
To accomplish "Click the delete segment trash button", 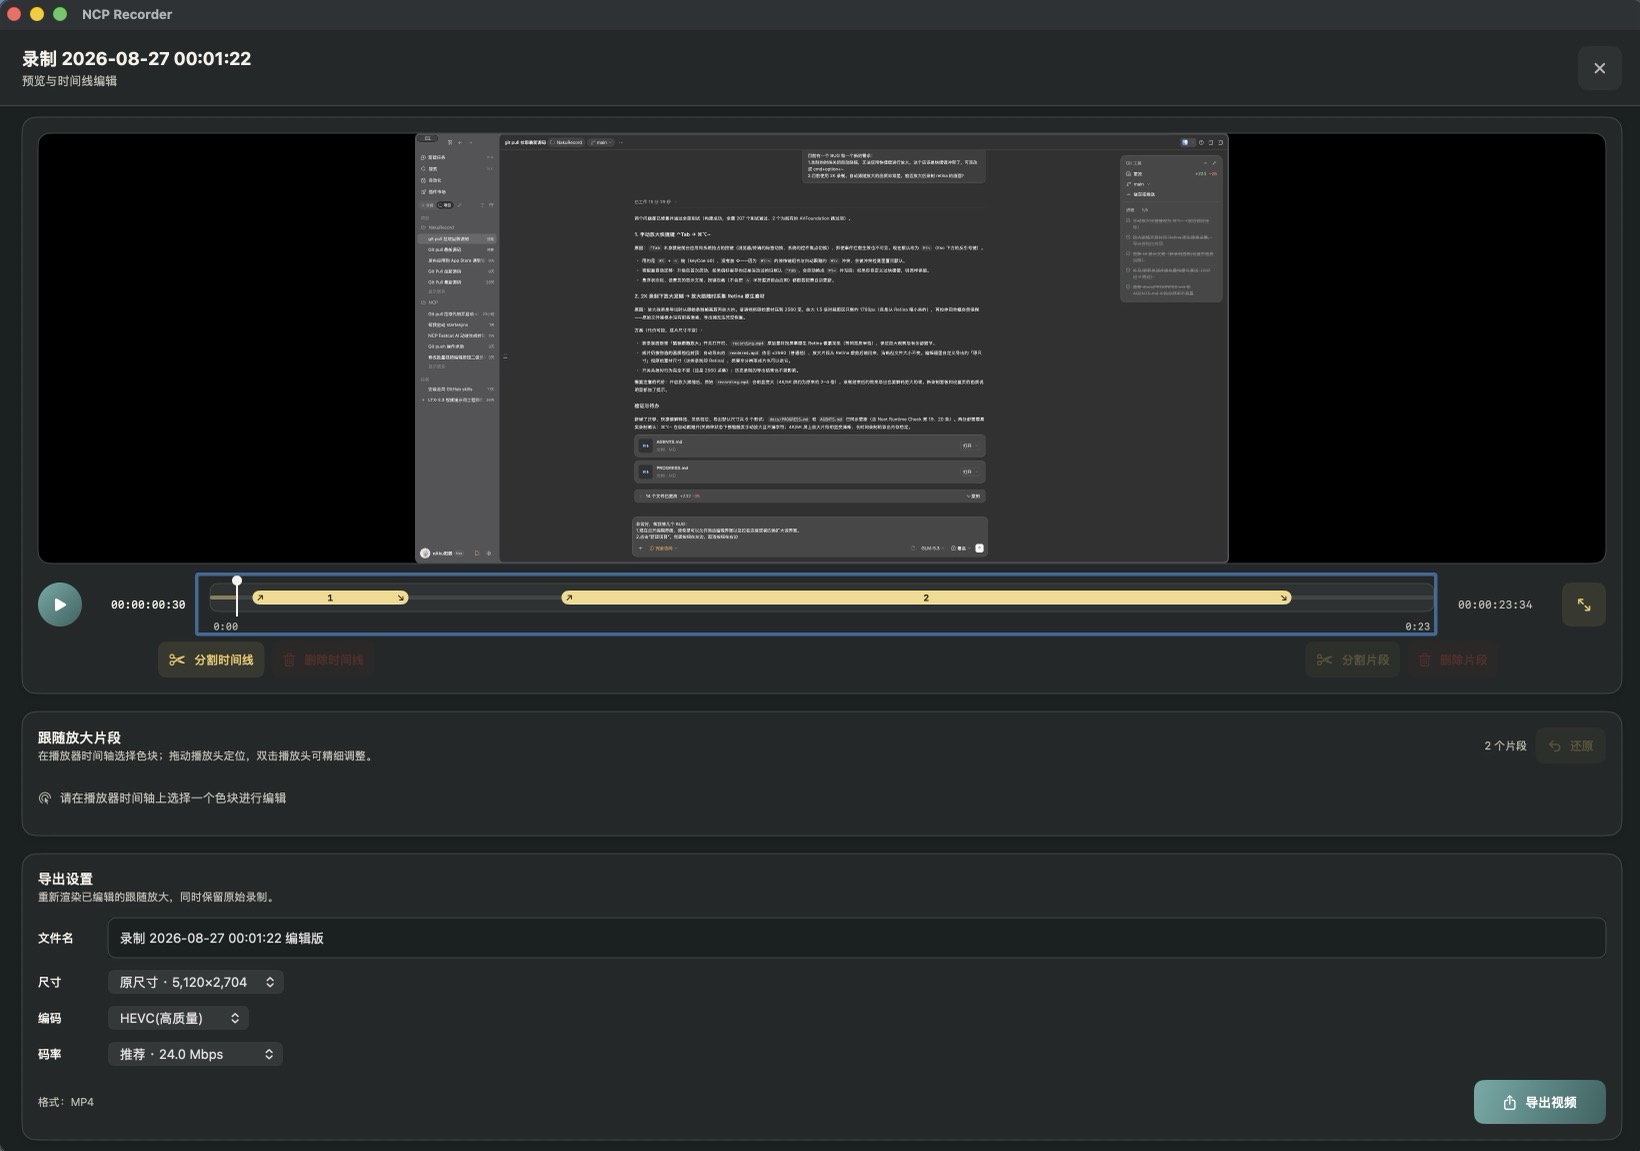I will (x=1452, y=660).
